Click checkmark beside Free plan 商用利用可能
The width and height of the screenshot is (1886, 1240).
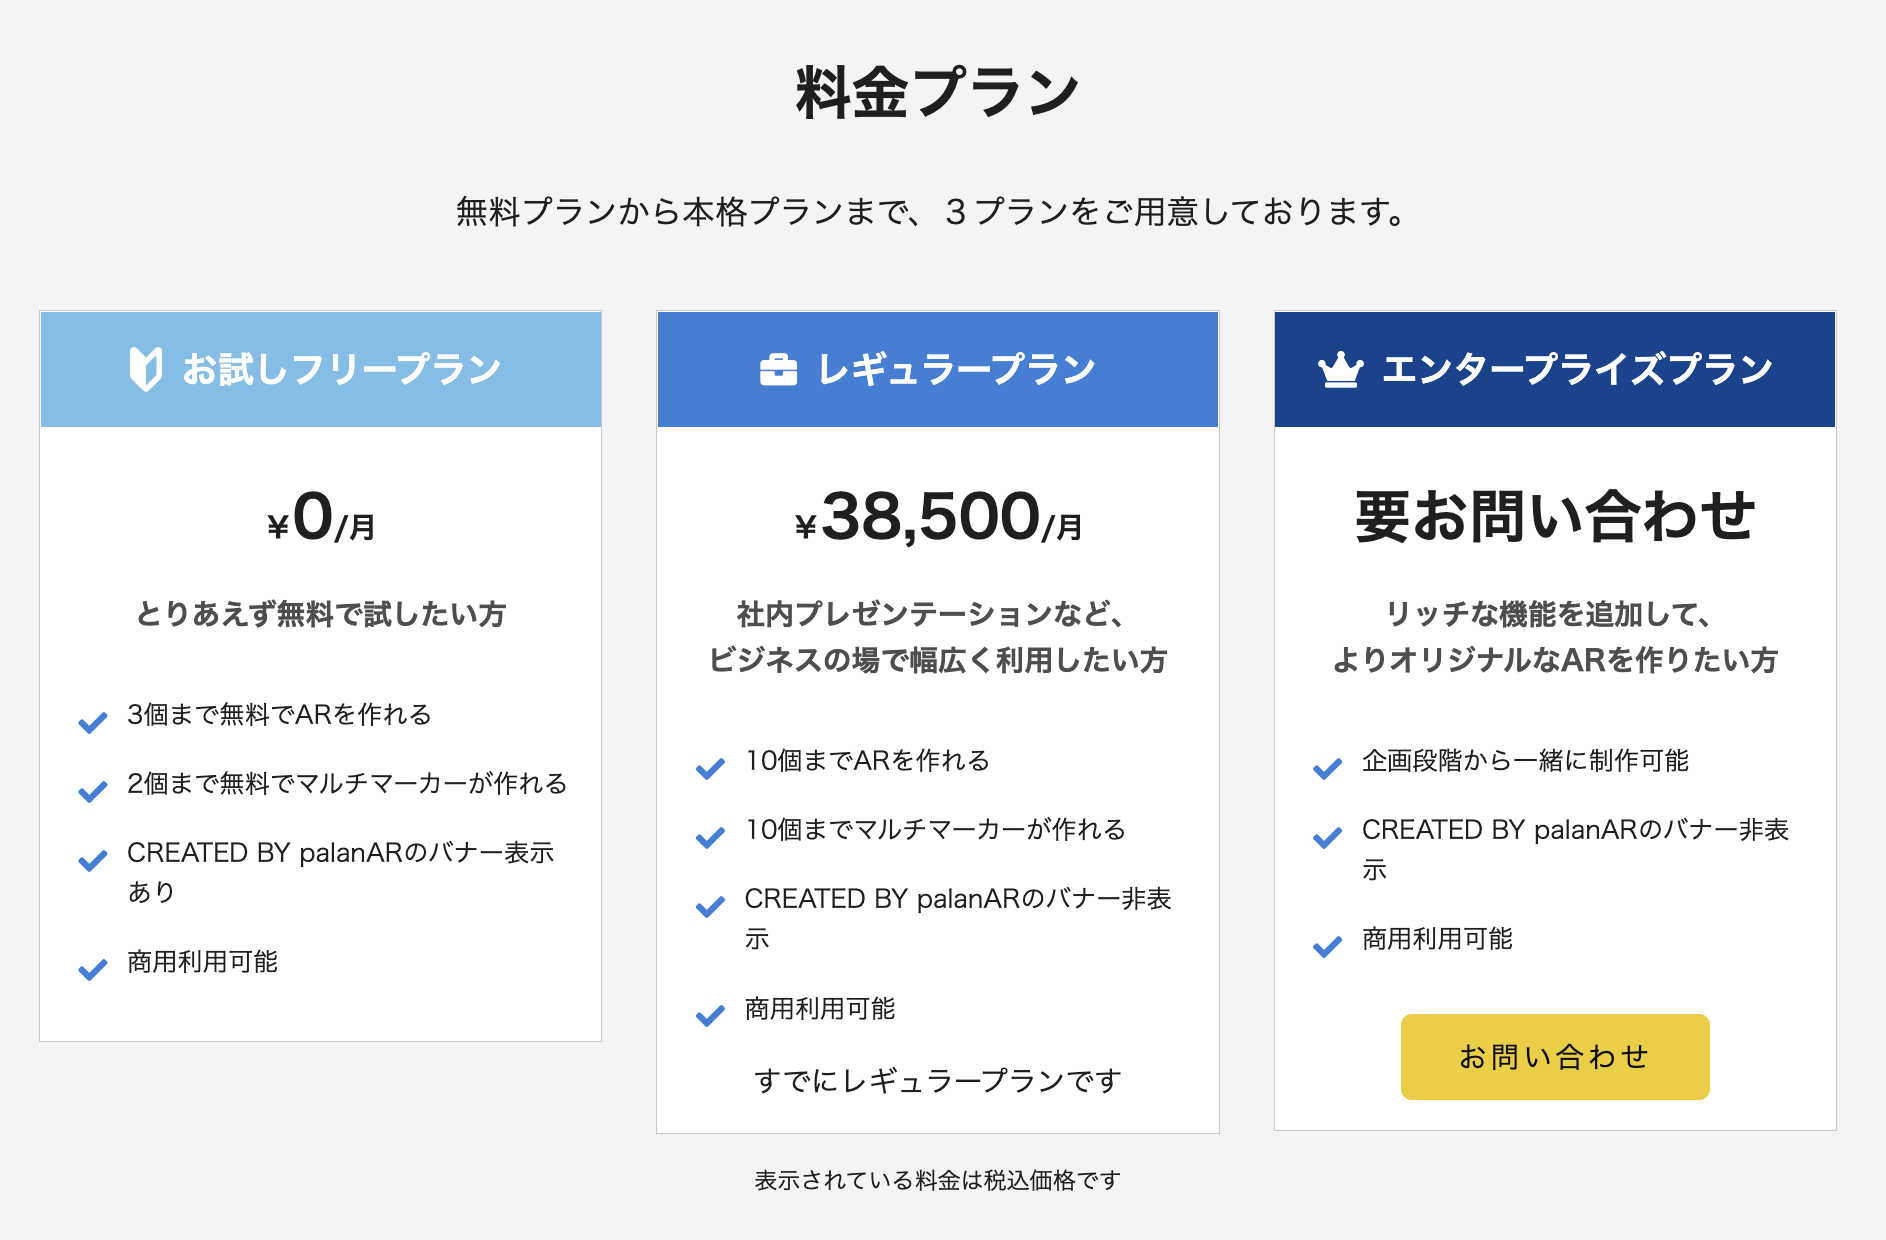(x=93, y=969)
